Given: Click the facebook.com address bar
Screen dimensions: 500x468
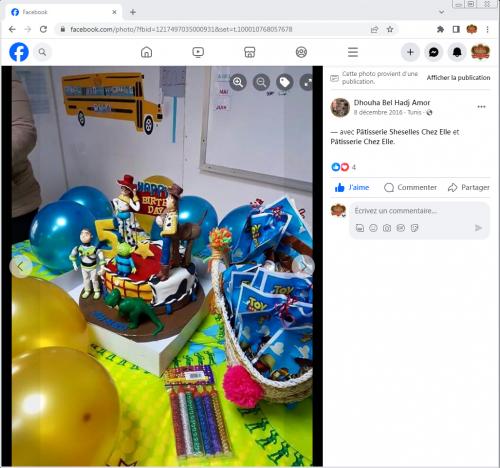Looking at the screenshot, I should tap(213, 29).
